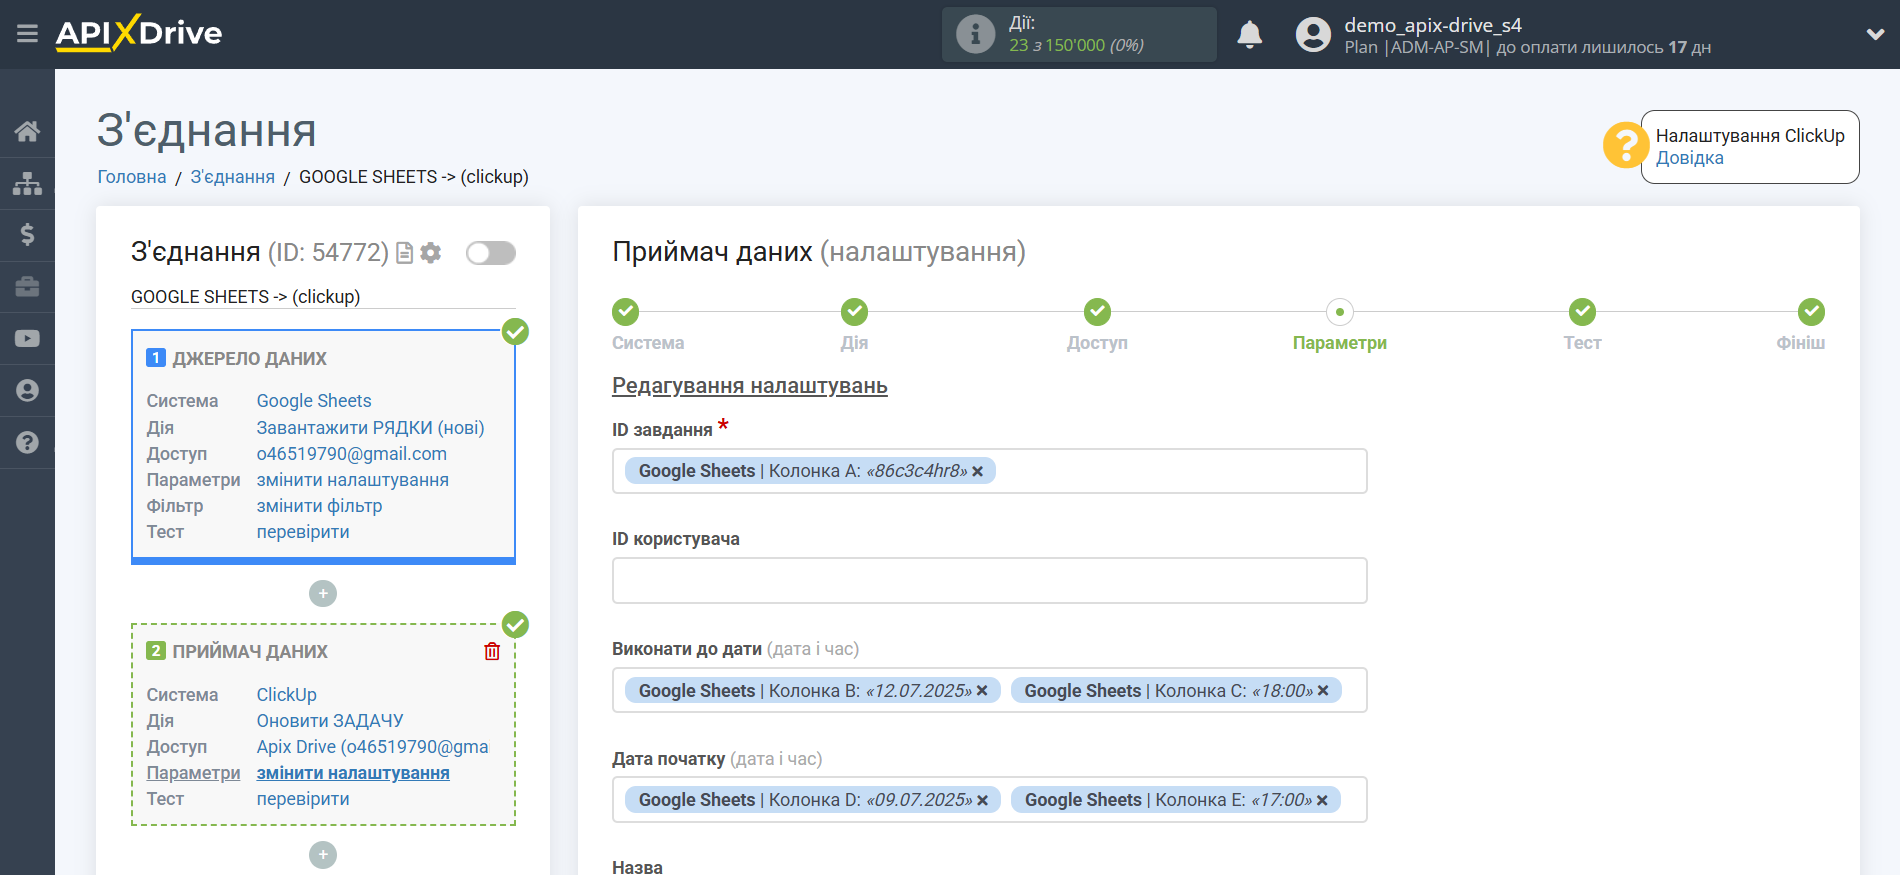The image size is (1900, 875).
Task: Click the З'єднання breadcrumb link
Action: point(232,177)
